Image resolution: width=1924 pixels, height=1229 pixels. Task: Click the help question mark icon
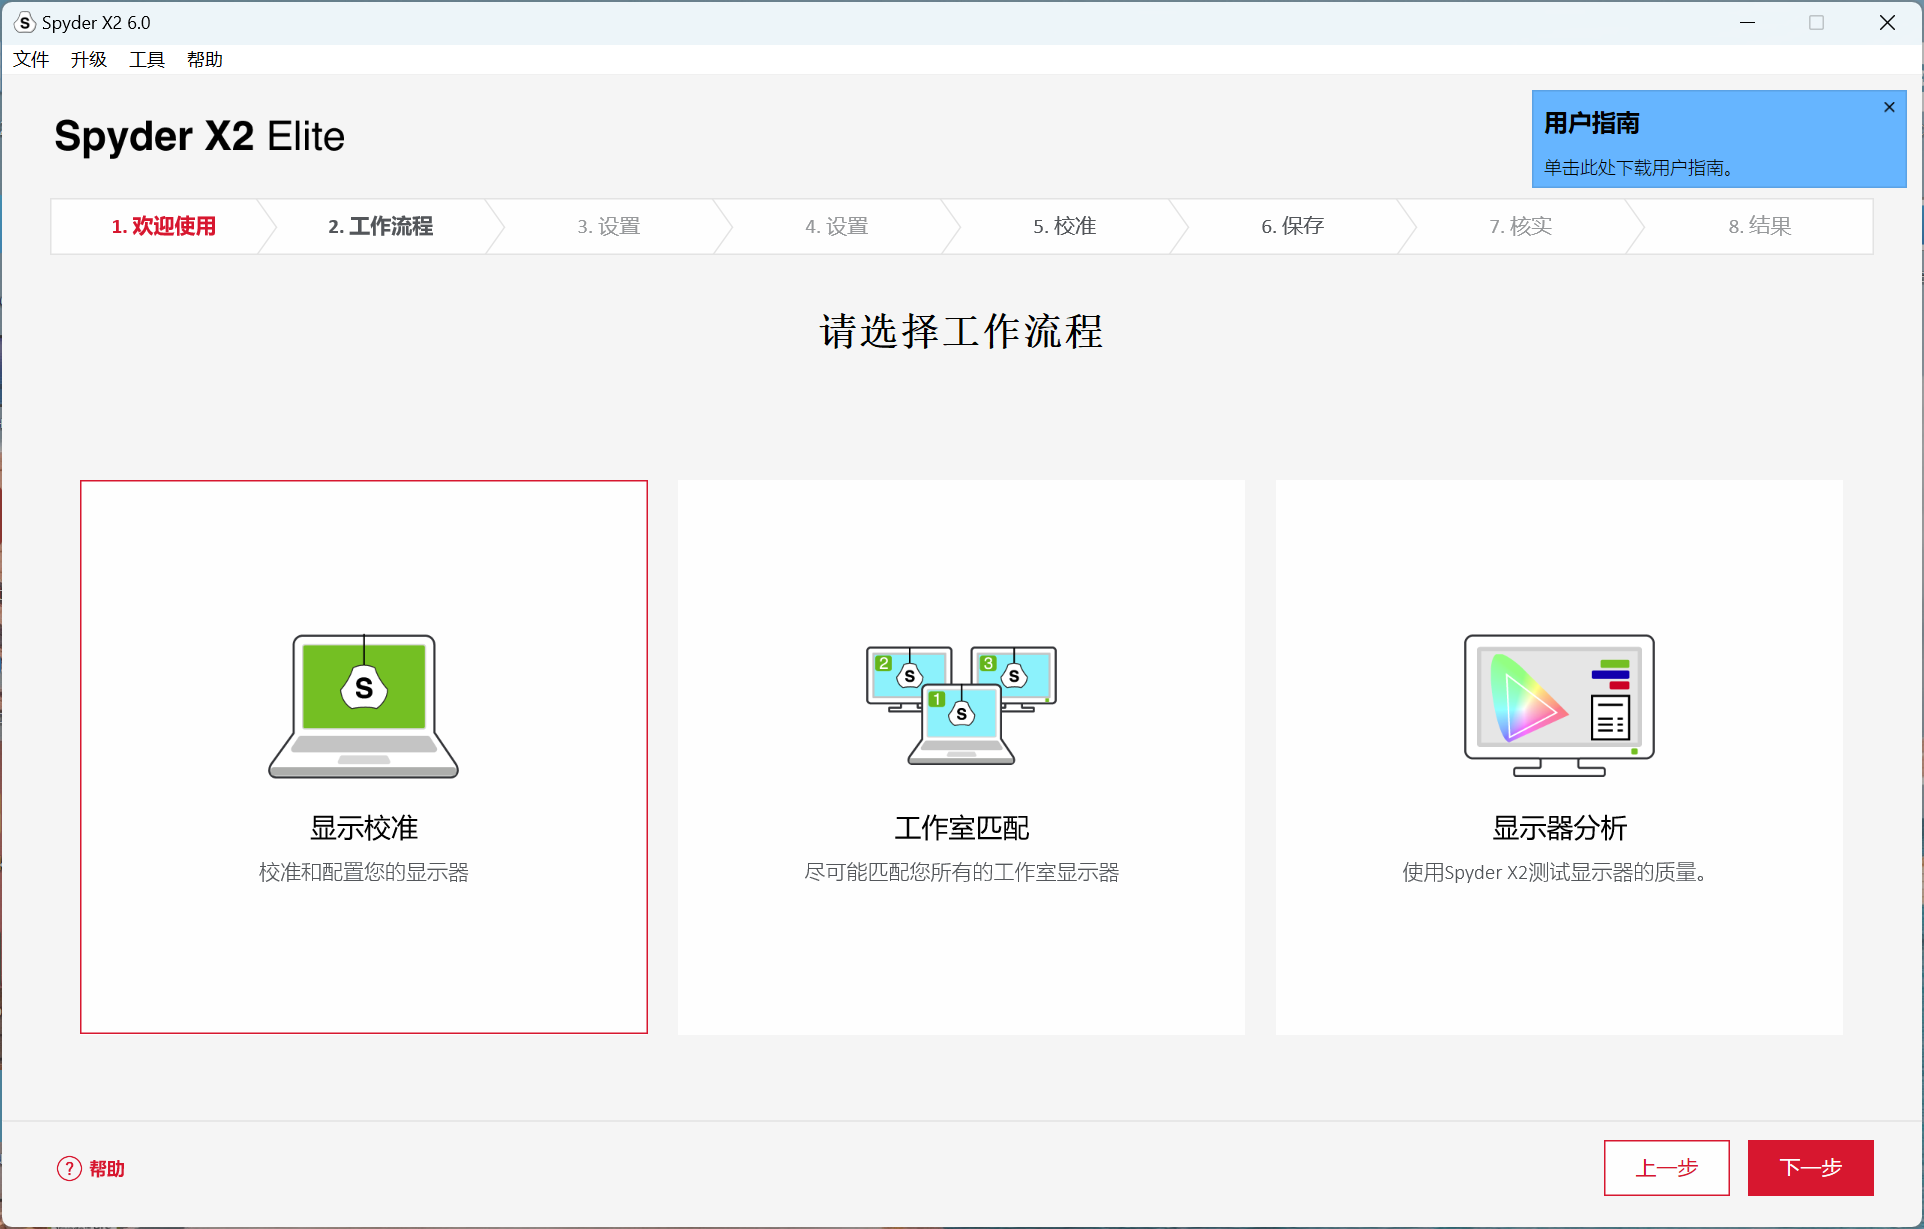pyautogui.click(x=69, y=1168)
